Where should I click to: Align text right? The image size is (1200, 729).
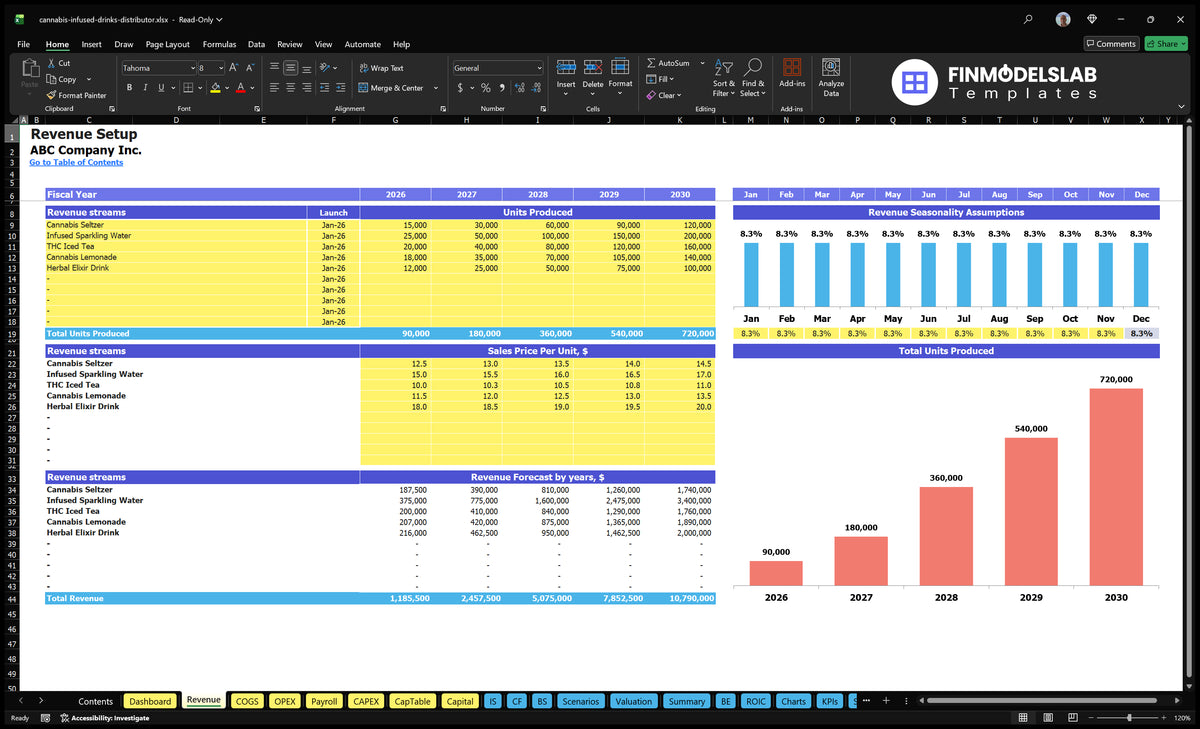click(306, 88)
